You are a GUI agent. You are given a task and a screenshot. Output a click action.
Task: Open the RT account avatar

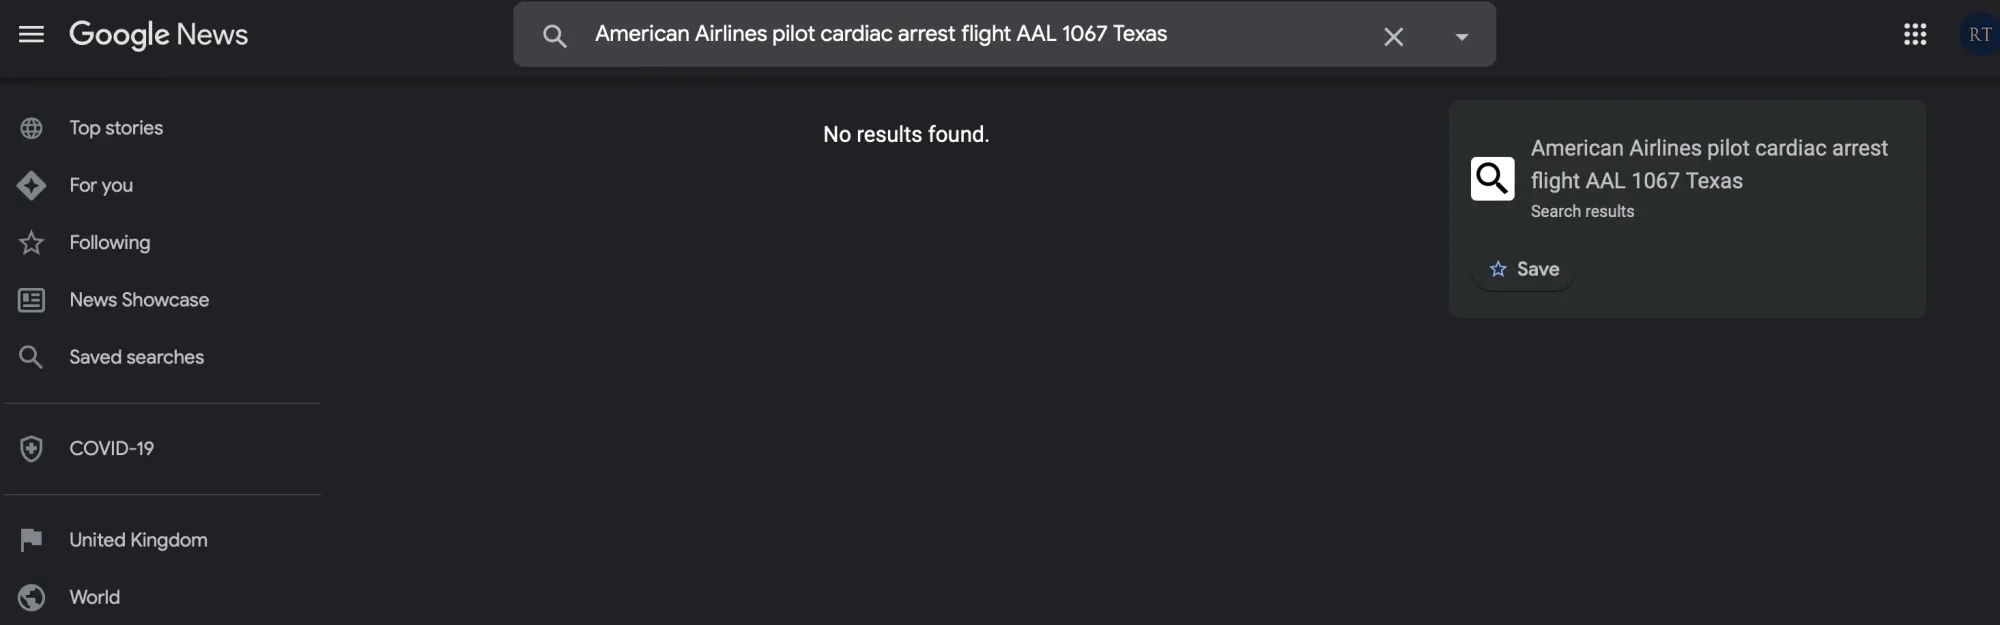coord(1980,34)
